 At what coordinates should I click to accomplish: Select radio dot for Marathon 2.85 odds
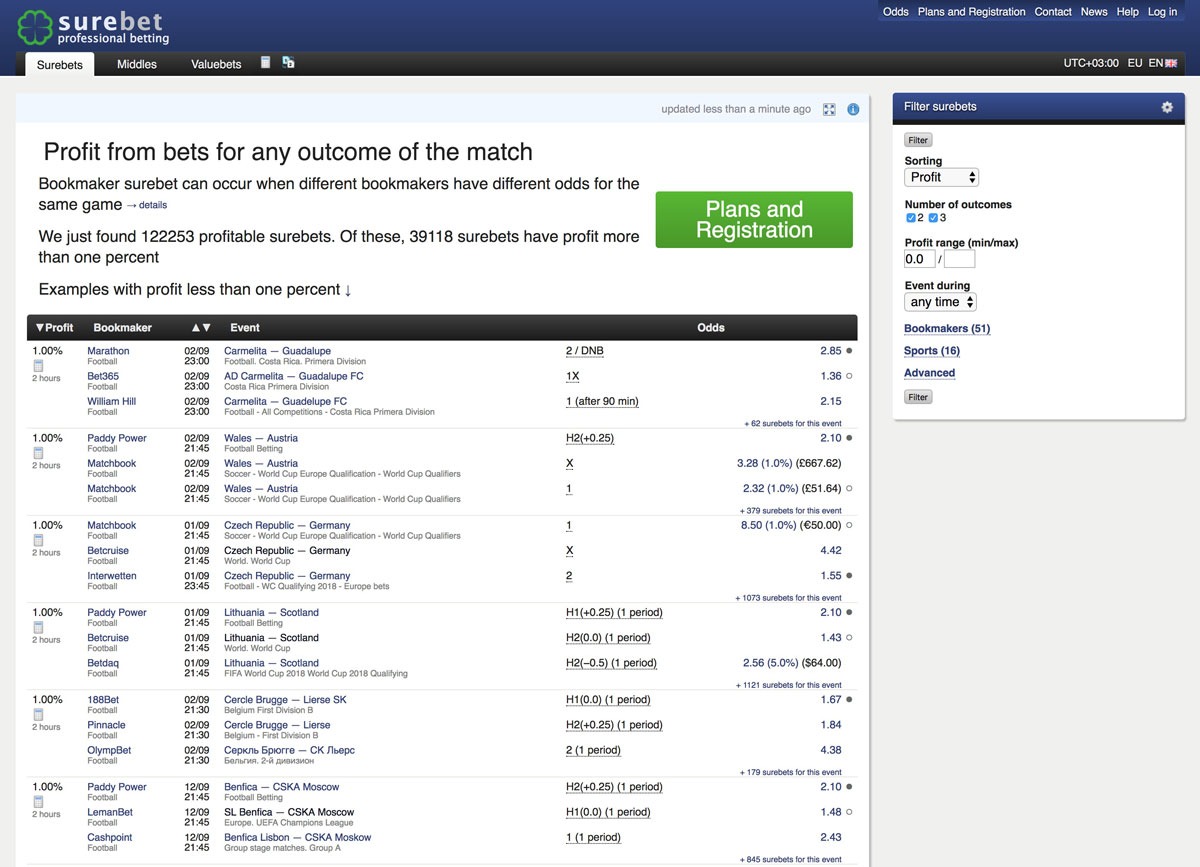pos(849,351)
